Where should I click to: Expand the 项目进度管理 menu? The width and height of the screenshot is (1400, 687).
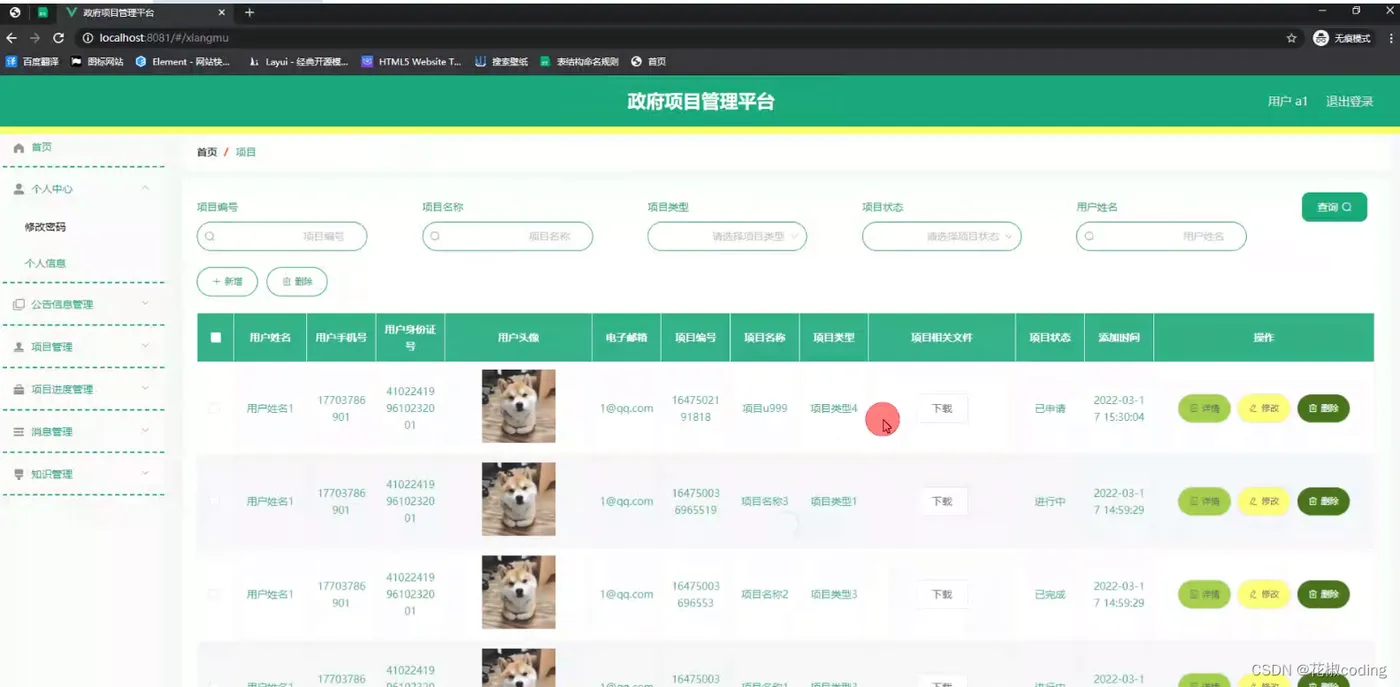point(146,388)
